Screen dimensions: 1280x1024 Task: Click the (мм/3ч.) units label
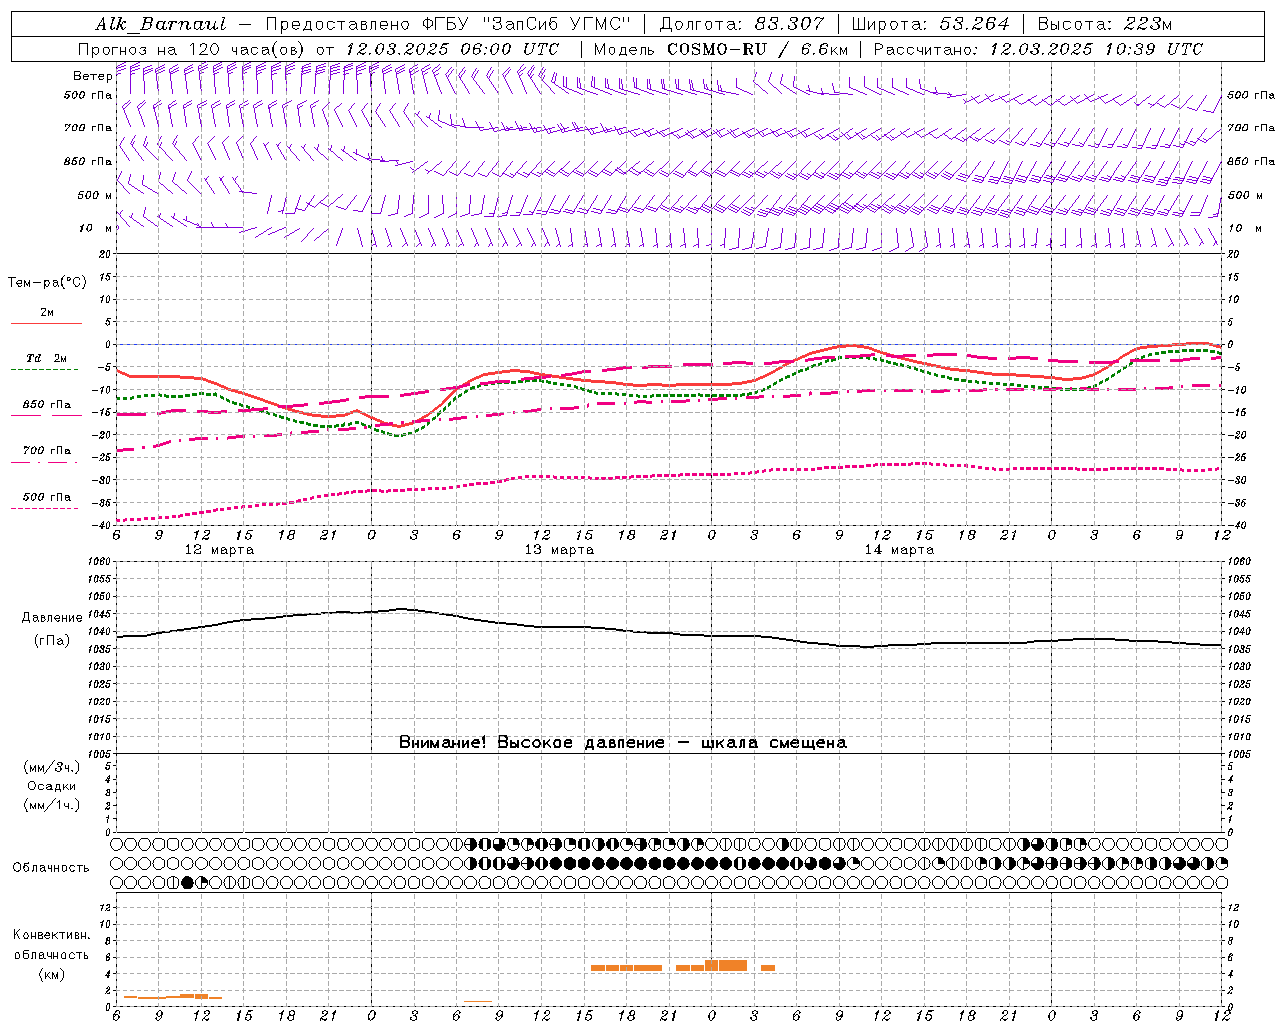(52, 767)
